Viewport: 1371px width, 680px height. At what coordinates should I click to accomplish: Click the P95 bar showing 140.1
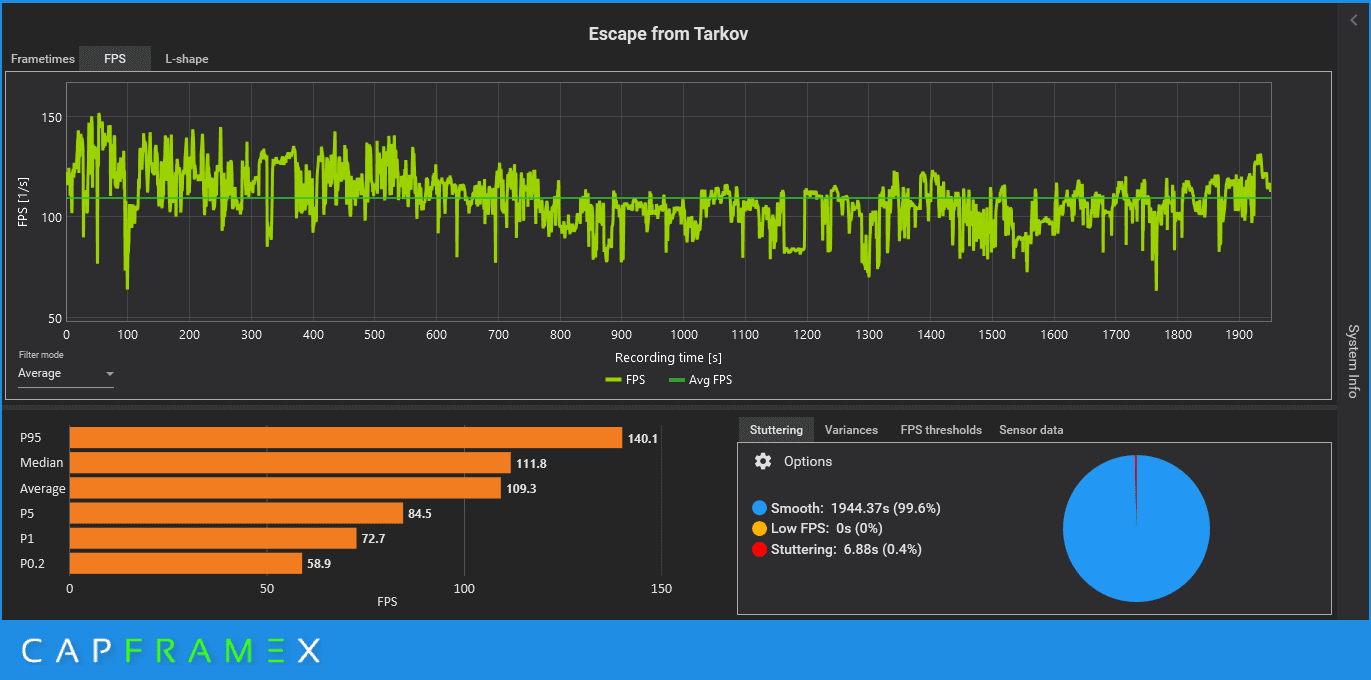(346, 437)
